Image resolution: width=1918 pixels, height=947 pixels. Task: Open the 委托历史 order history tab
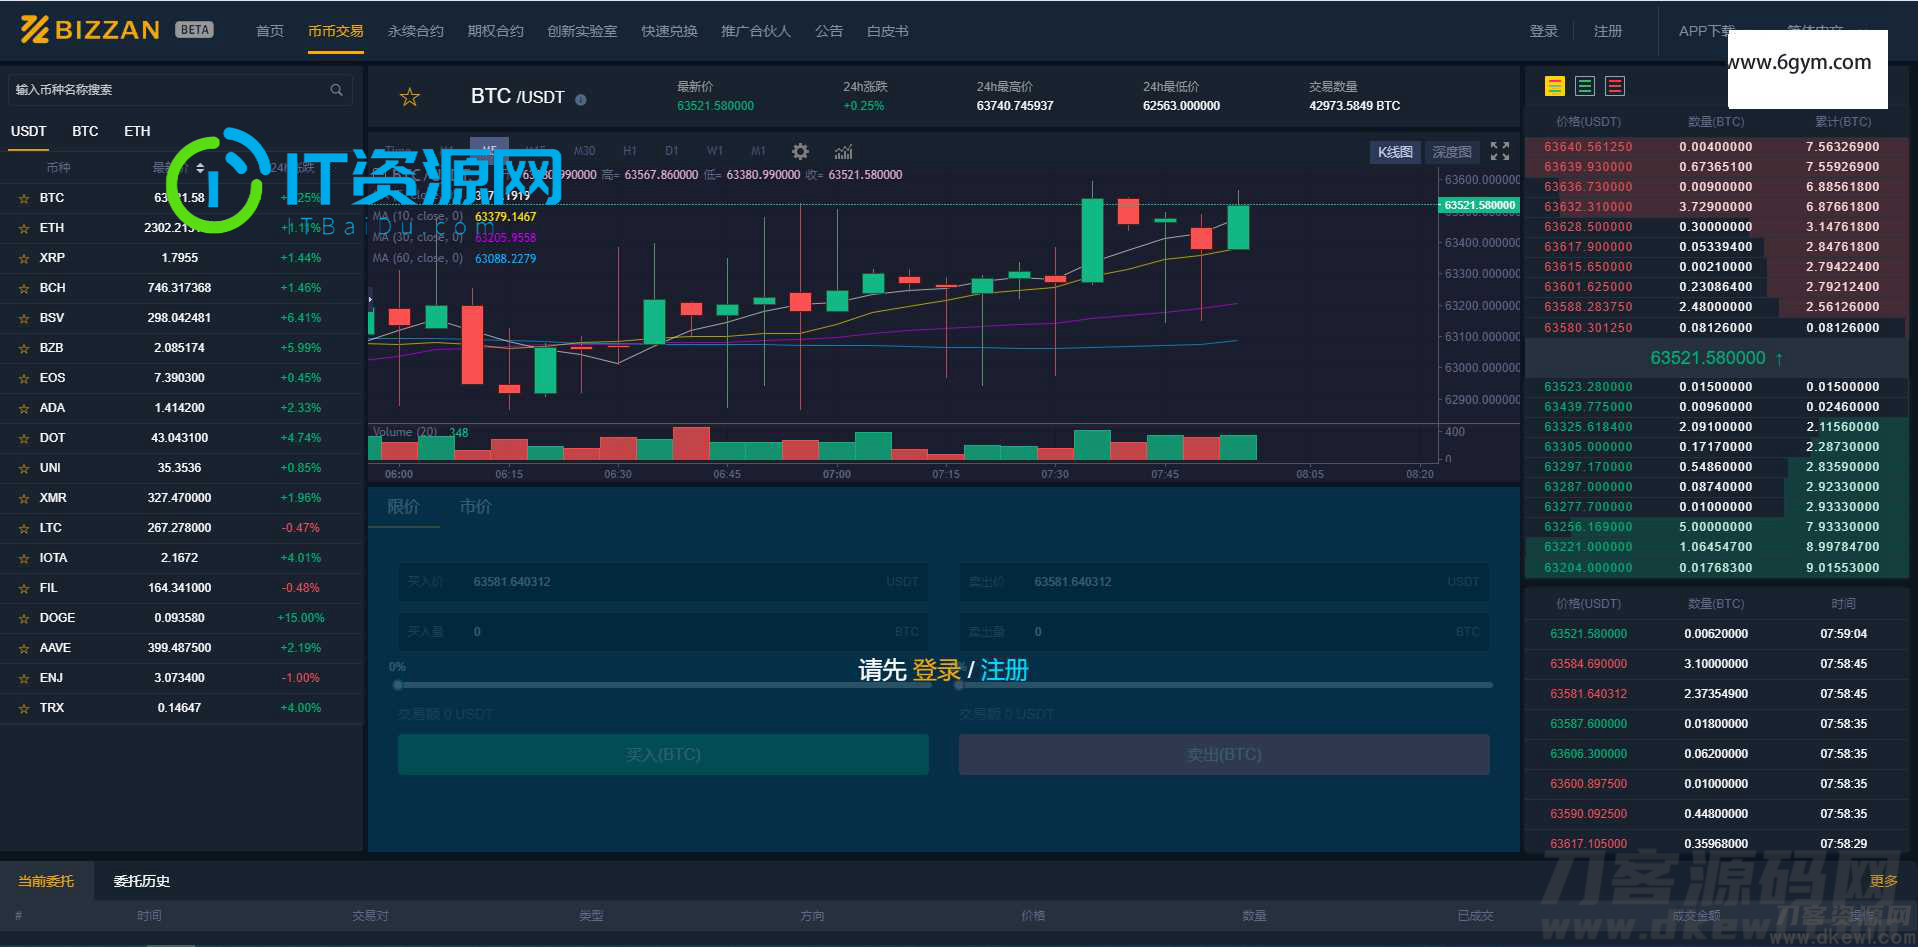pos(142,881)
